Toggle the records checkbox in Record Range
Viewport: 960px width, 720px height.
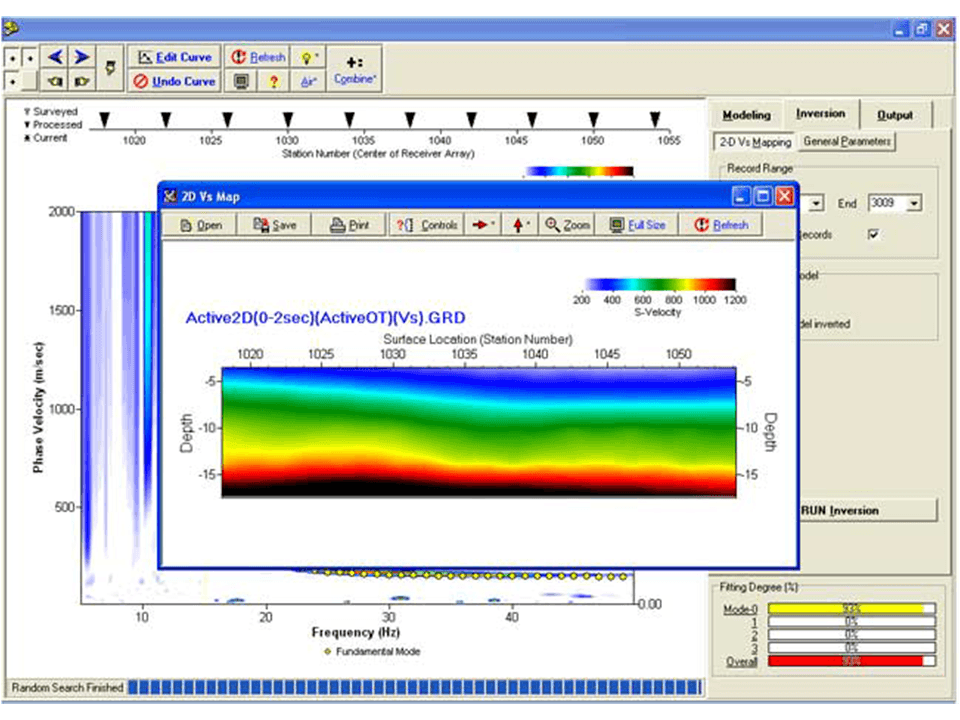(874, 234)
